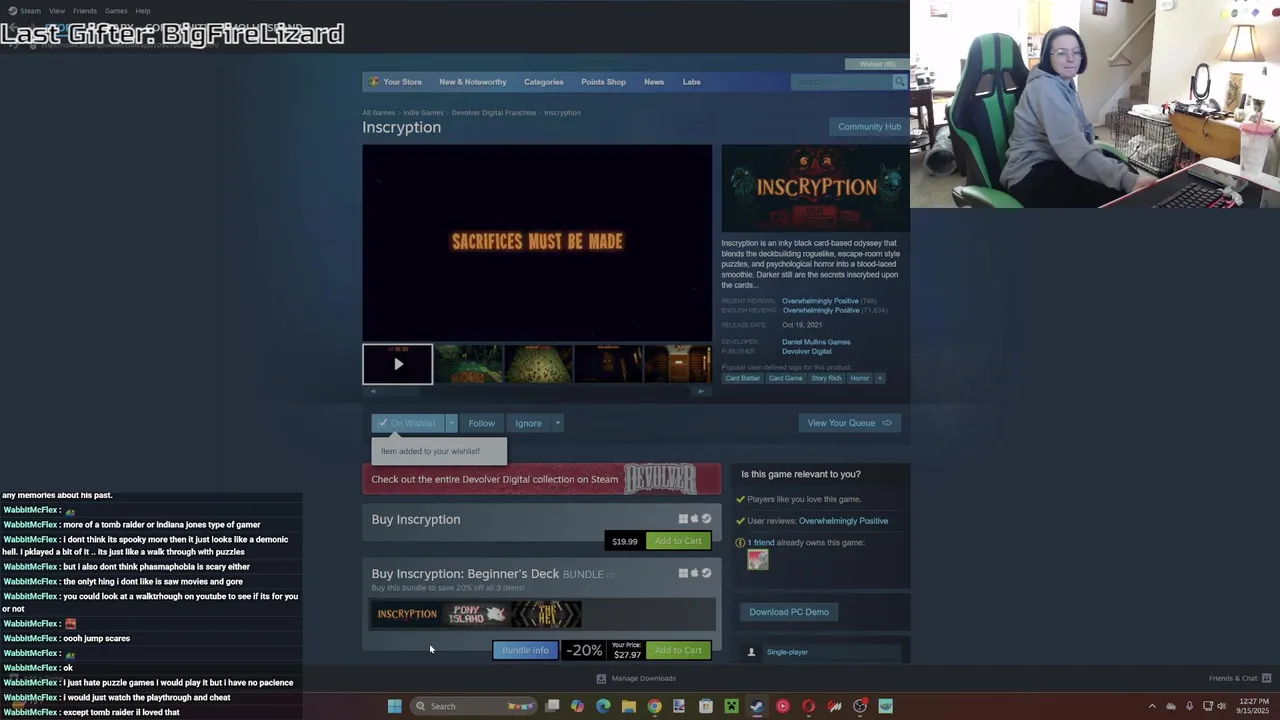
Task: Add Beginner's Deck bundle to cart
Action: [678, 651]
